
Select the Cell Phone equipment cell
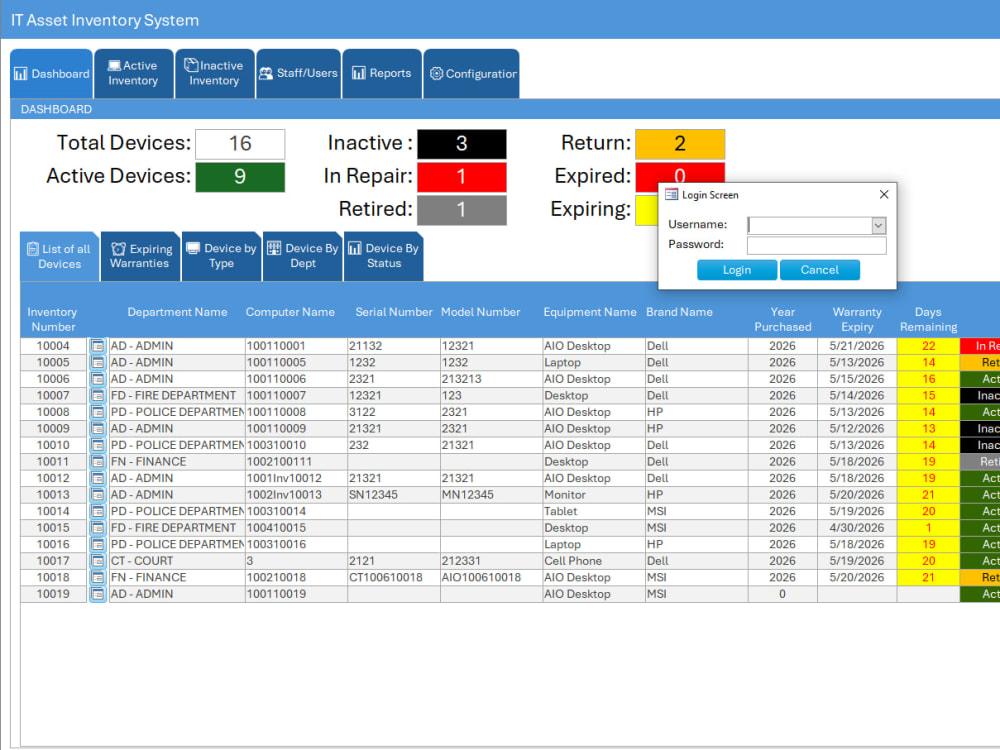pyautogui.click(x=593, y=561)
